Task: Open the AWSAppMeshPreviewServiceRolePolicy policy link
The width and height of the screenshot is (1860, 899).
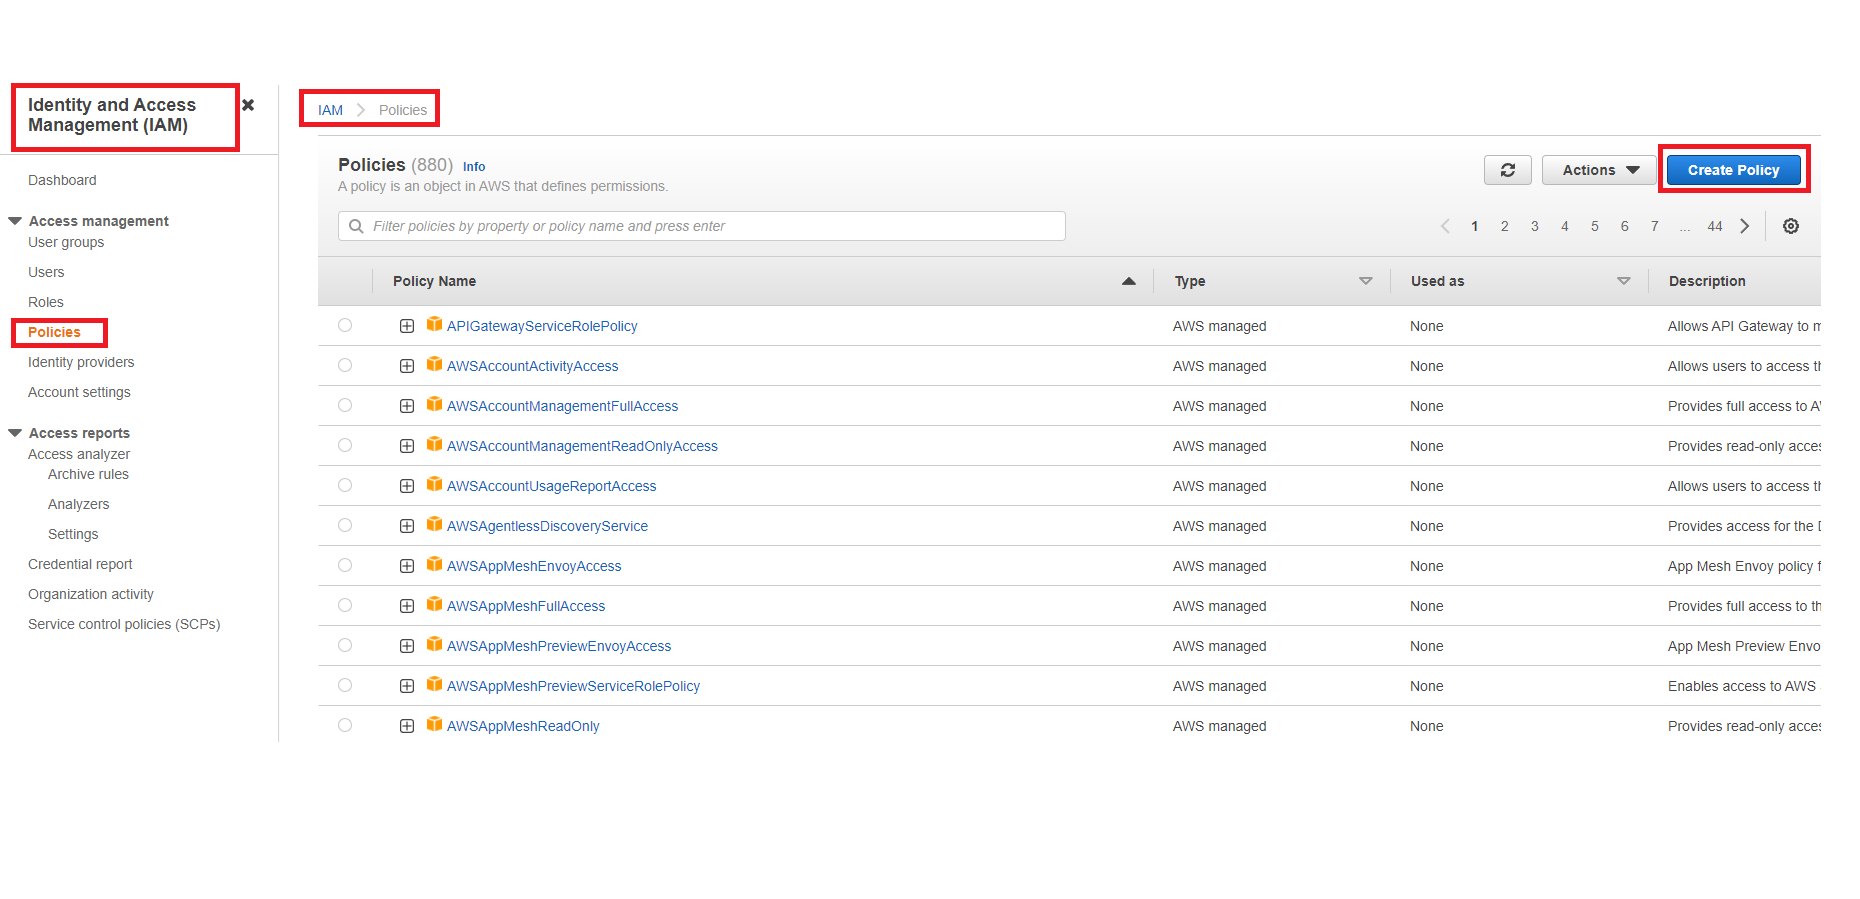Action: click(573, 686)
